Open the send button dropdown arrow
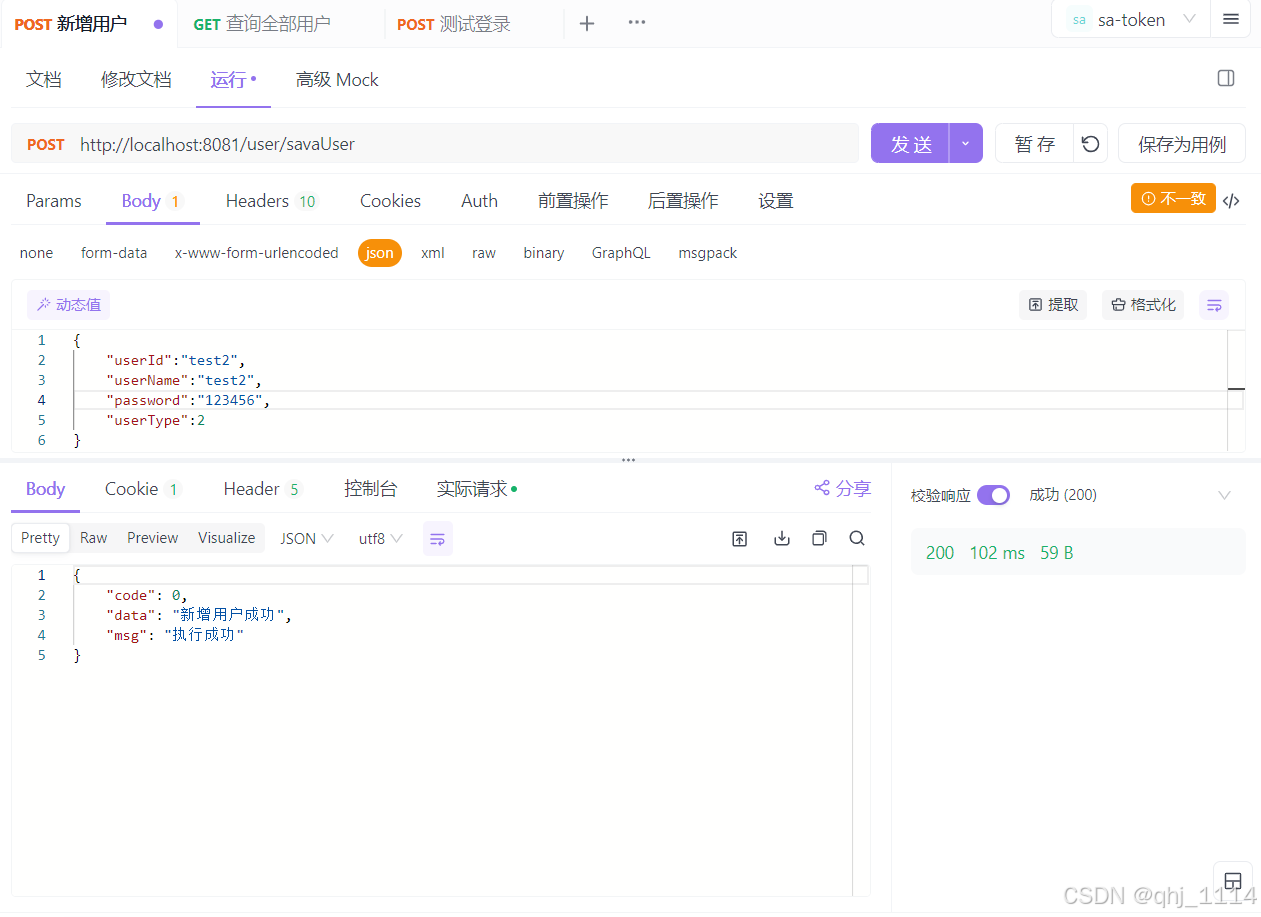The height and width of the screenshot is (917, 1261). click(x=965, y=143)
